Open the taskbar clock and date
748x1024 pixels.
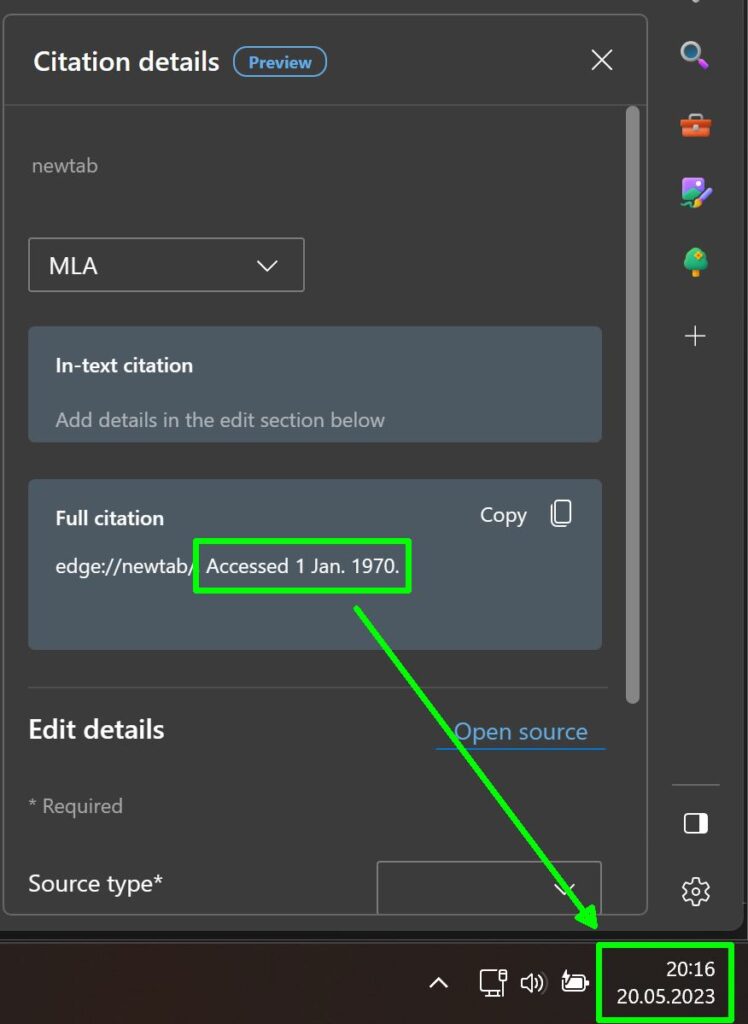click(665, 982)
